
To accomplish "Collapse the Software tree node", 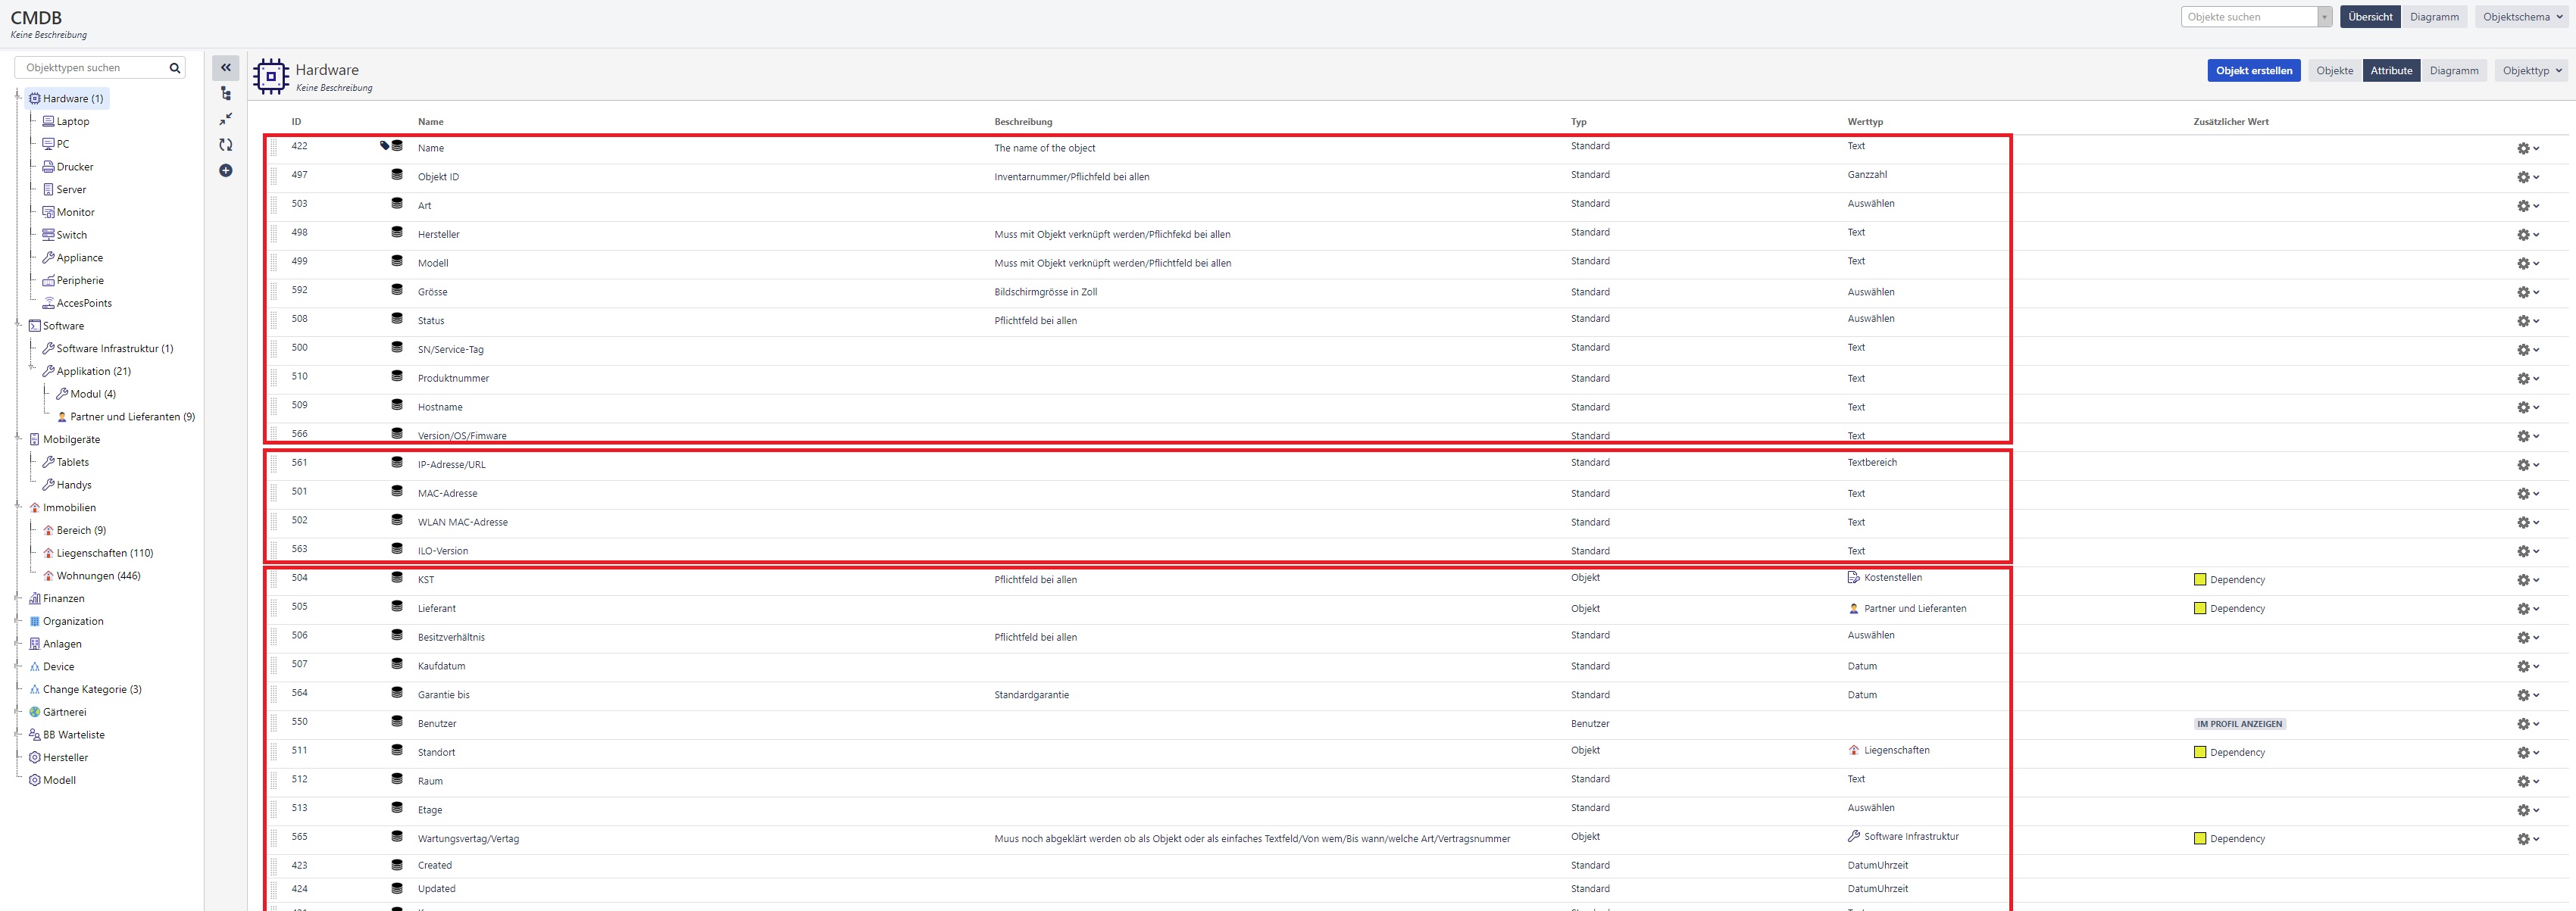I will 18,324.
